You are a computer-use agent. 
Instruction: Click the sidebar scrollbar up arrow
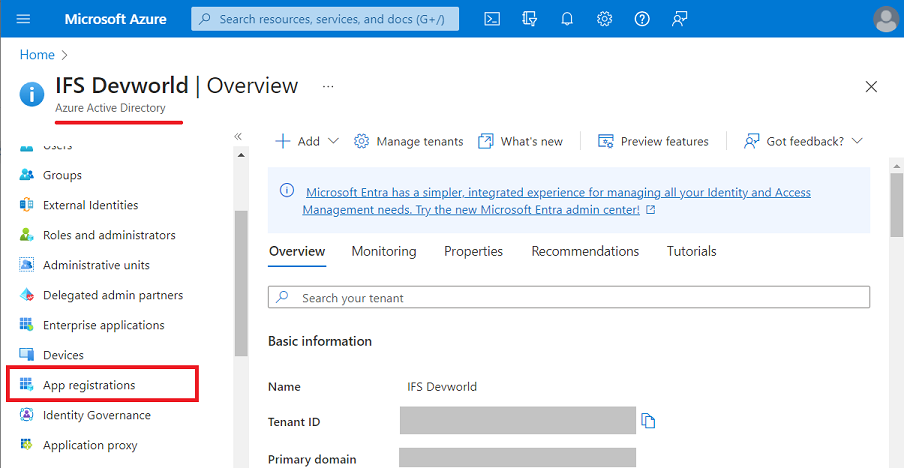pos(241,154)
